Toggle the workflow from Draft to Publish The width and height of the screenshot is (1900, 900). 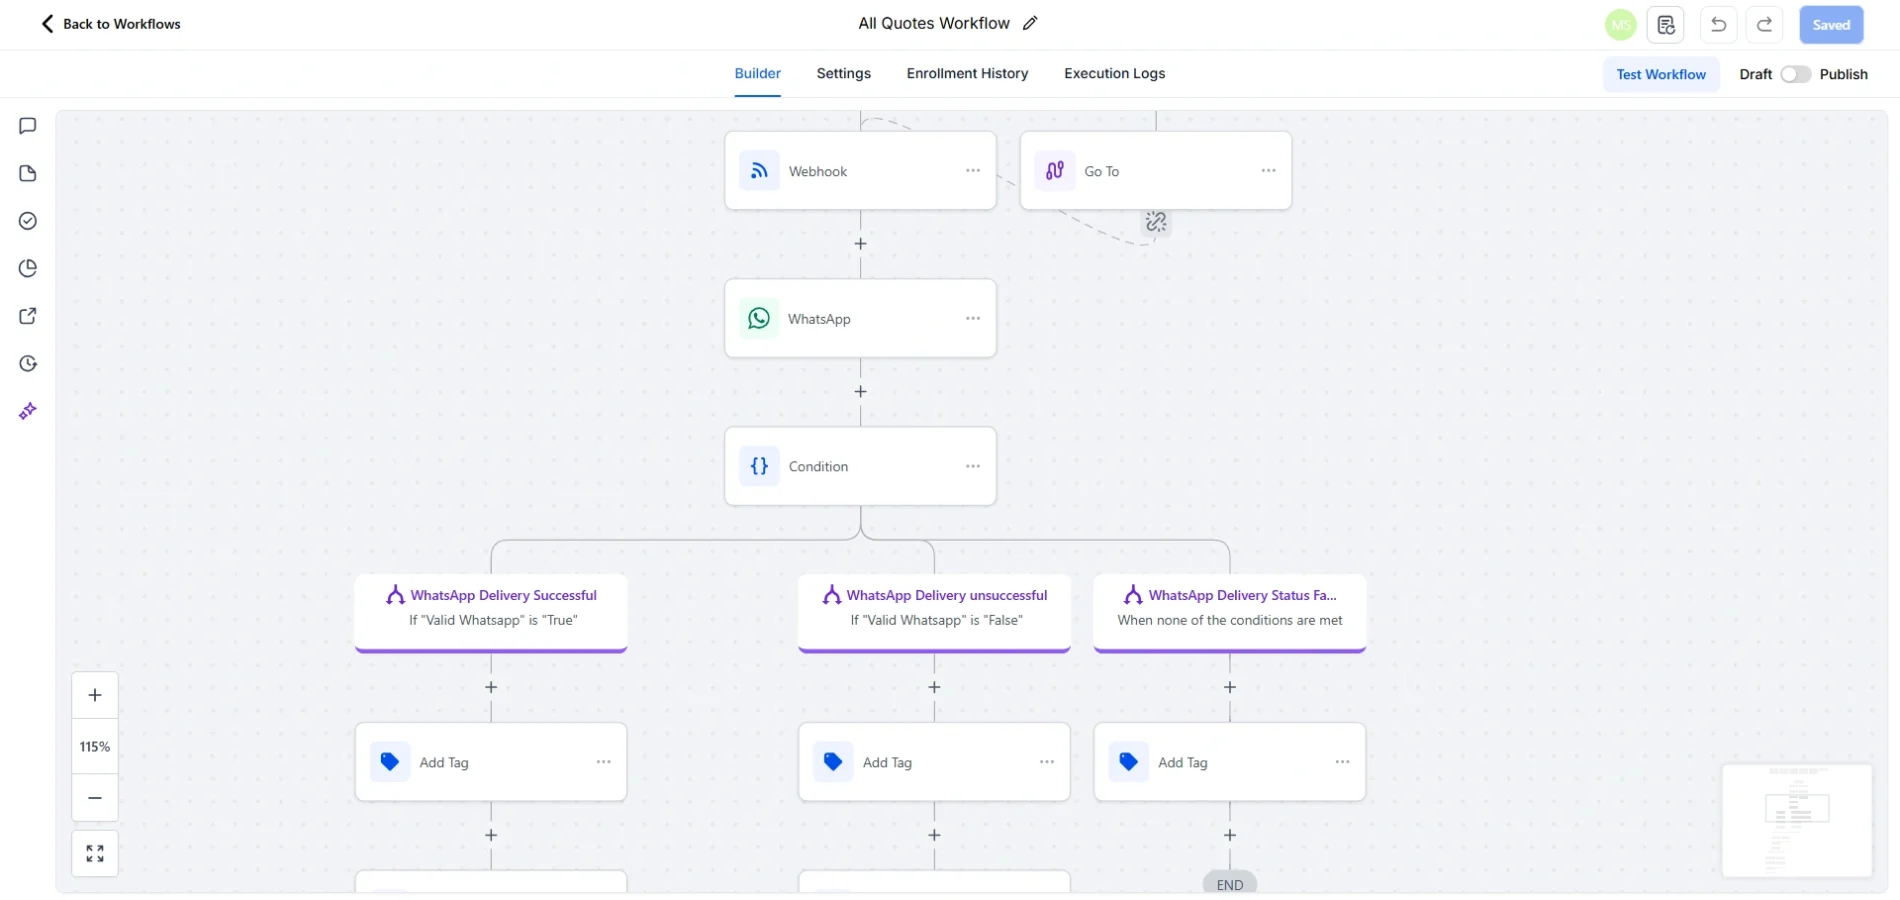pos(1795,74)
